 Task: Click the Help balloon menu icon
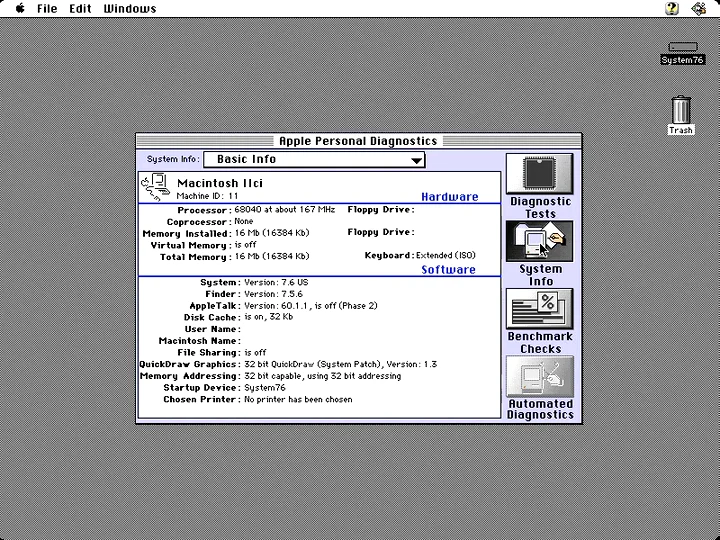pyautogui.click(x=672, y=8)
